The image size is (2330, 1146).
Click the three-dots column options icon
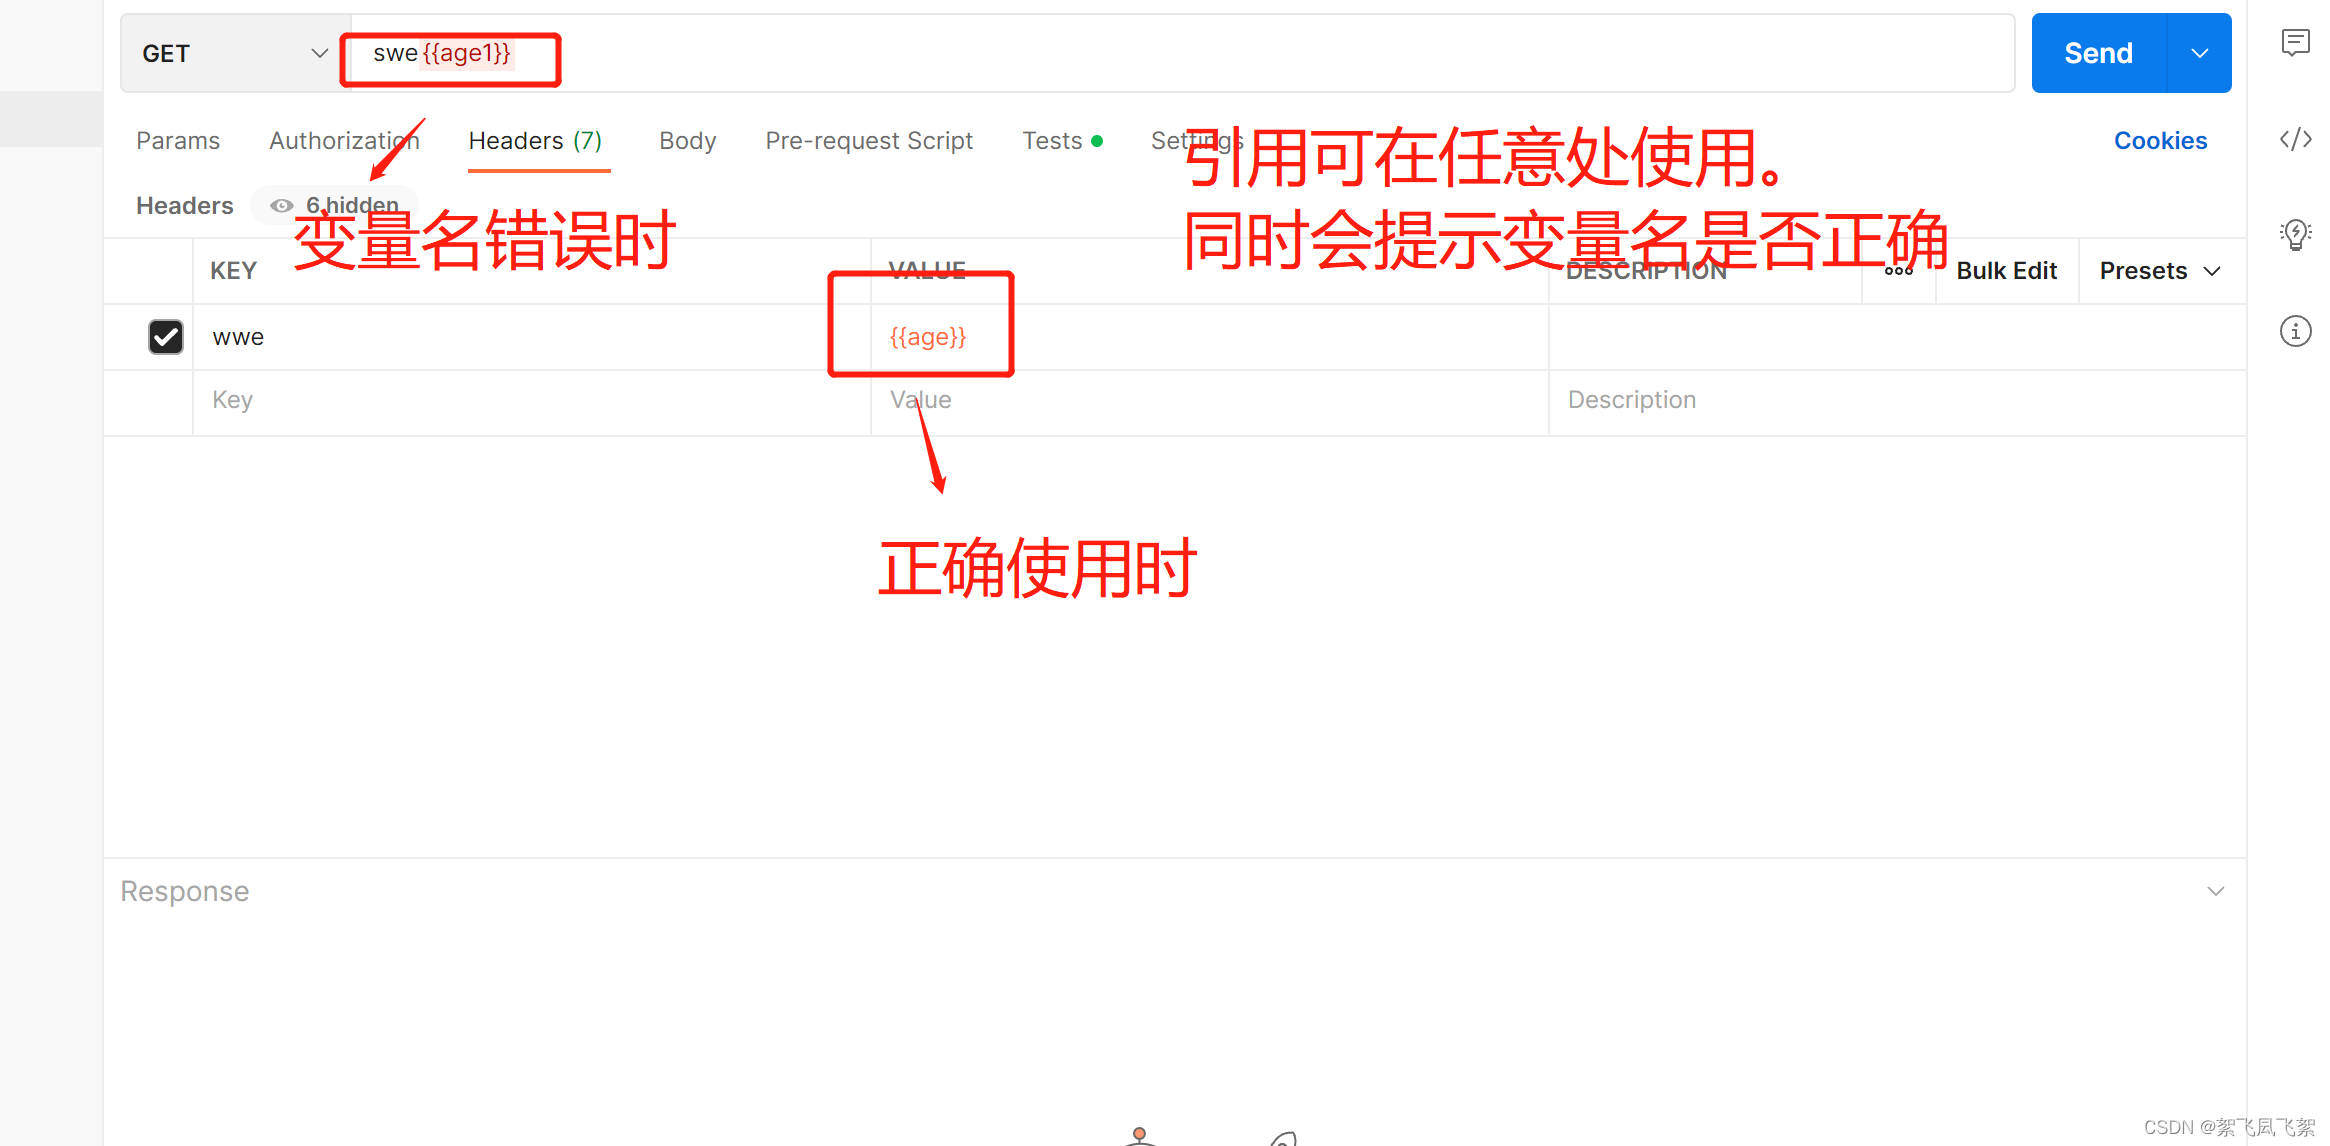(1898, 271)
